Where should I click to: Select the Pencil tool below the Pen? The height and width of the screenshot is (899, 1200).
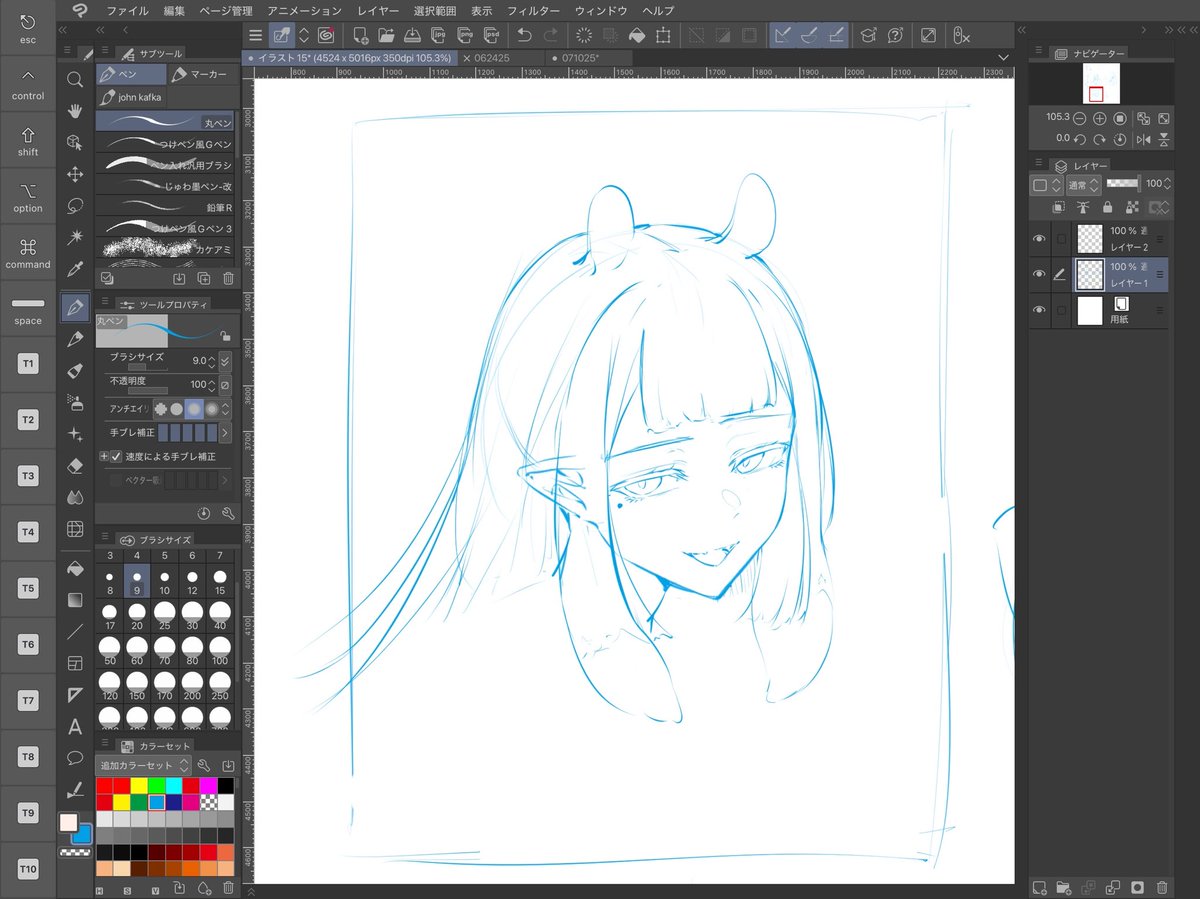pos(75,339)
